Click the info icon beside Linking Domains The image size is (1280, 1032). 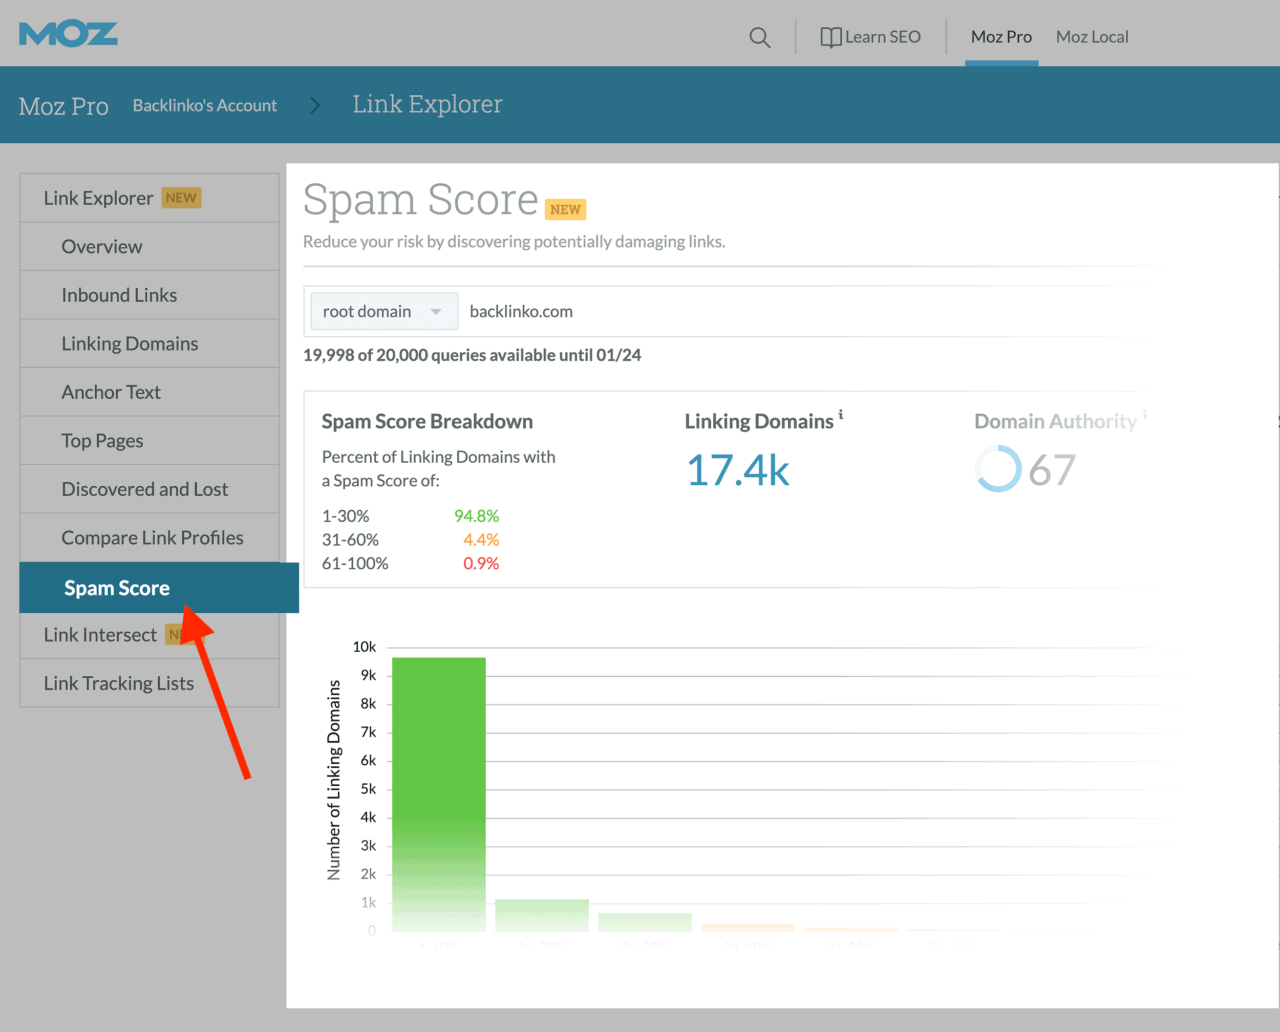(840, 415)
